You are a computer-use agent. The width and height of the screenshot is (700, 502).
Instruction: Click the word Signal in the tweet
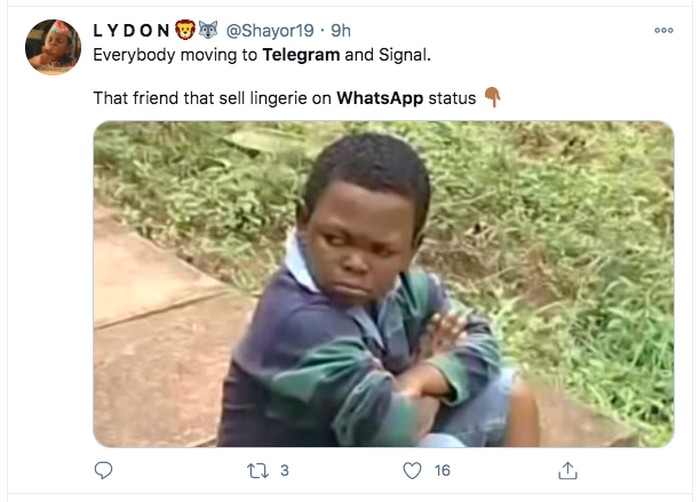click(x=404, y=54)
